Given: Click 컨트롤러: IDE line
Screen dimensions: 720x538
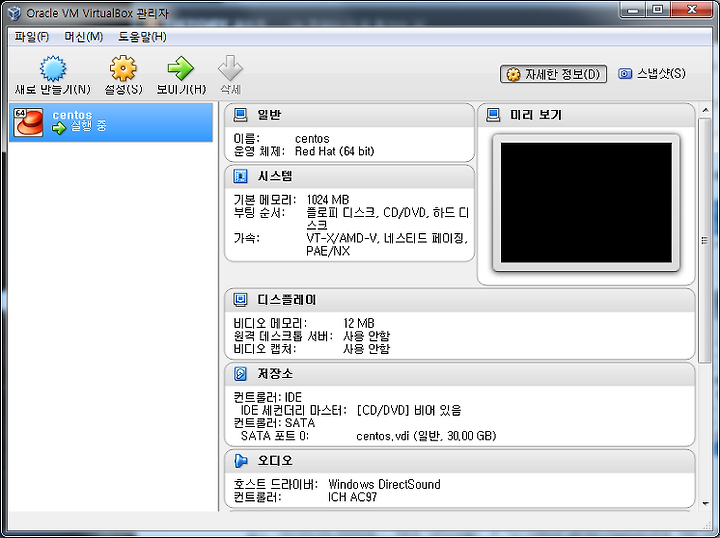Looking at the screenshot, I should pos(267,397).
